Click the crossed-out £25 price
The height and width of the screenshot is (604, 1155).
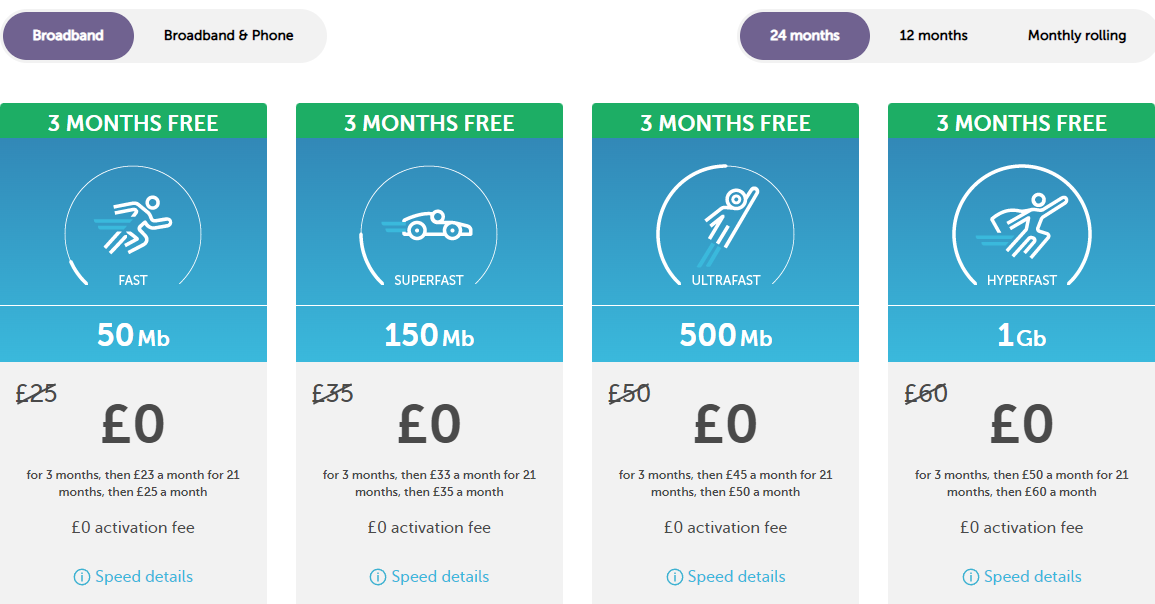[x=36, y=393]
